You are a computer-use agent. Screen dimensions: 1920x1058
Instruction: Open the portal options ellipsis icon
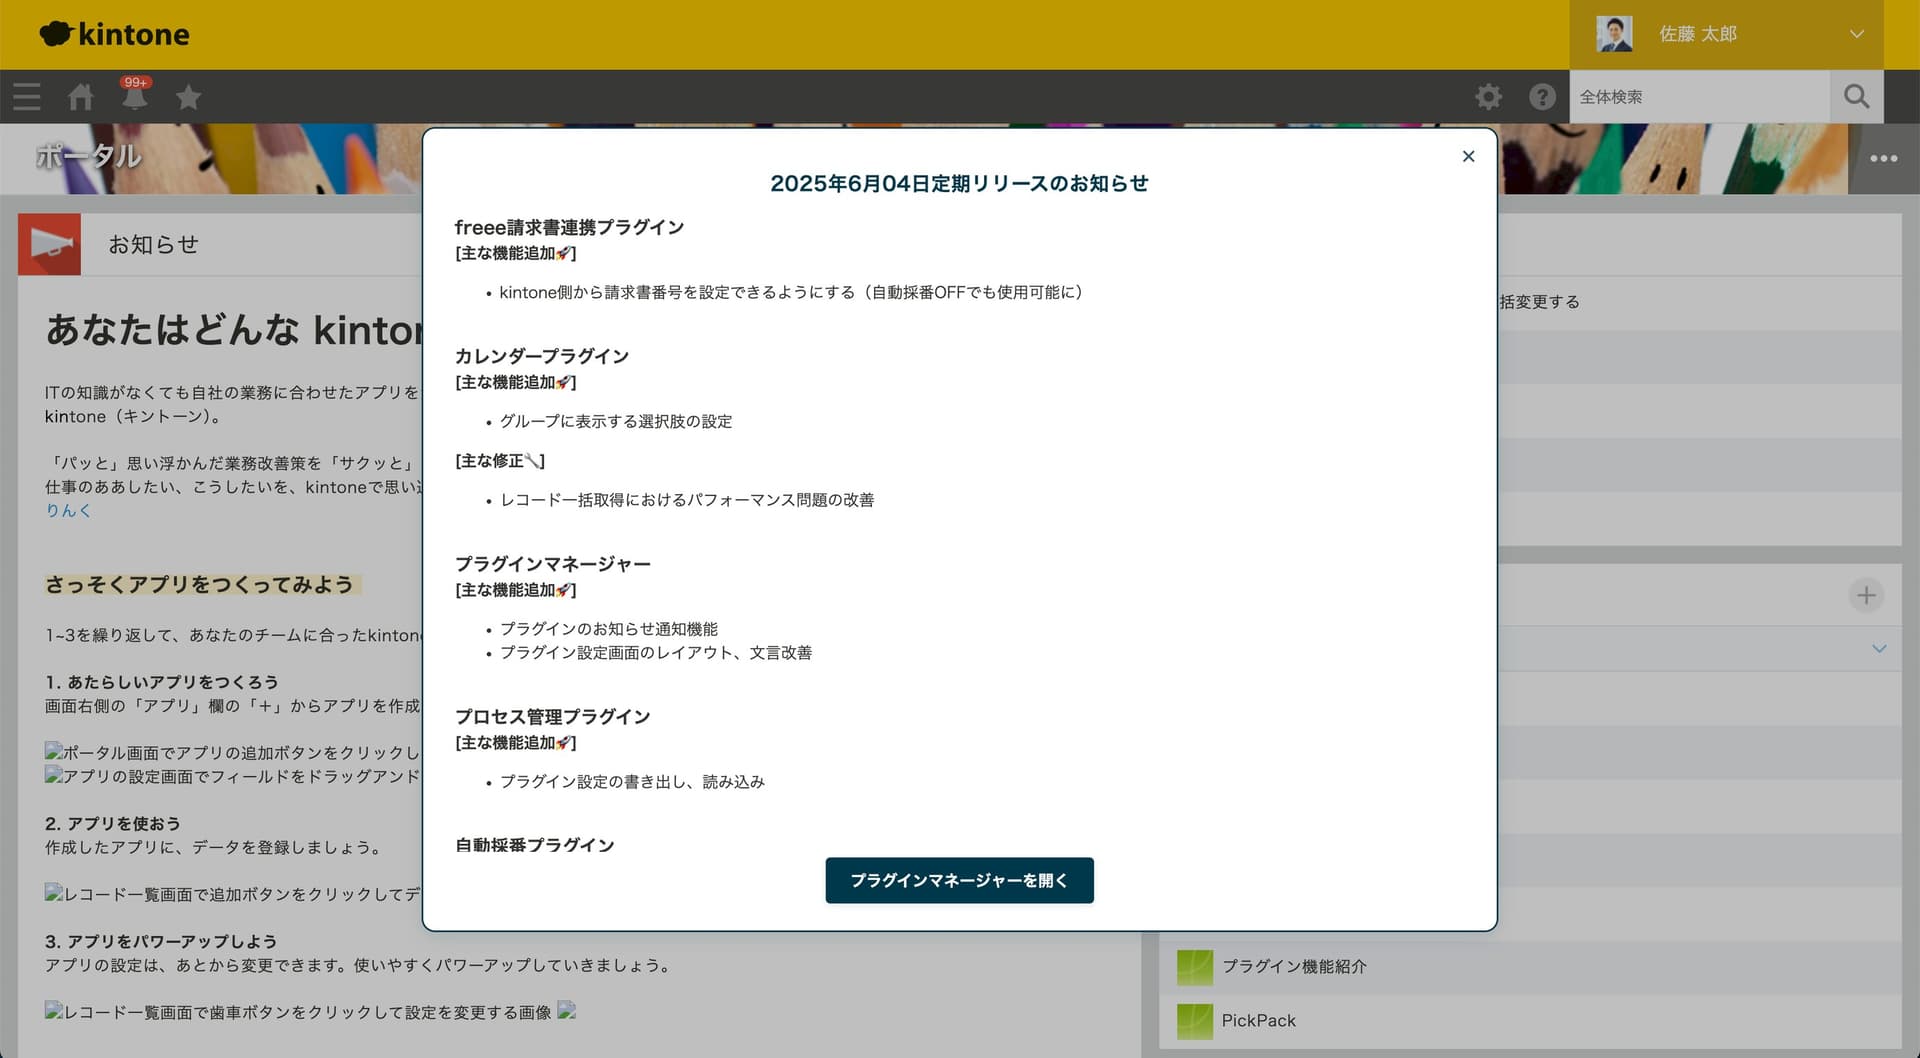1884,158
